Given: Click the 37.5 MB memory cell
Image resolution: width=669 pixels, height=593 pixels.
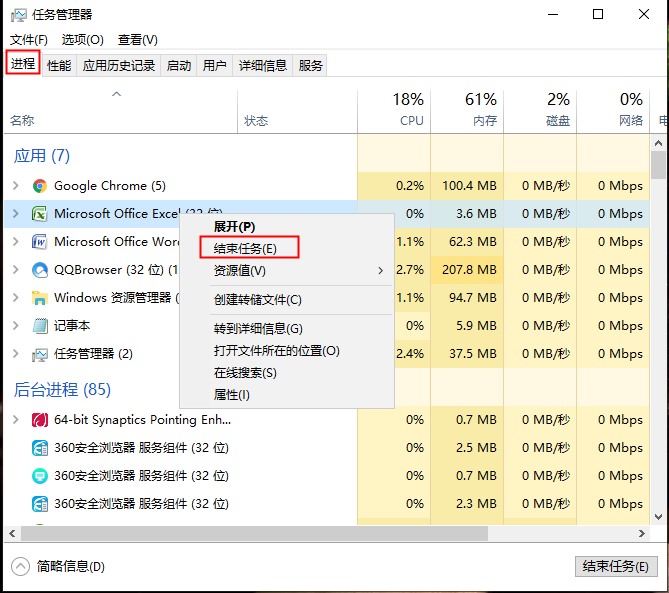Looking at the screenshot, I should click(467, 354).
